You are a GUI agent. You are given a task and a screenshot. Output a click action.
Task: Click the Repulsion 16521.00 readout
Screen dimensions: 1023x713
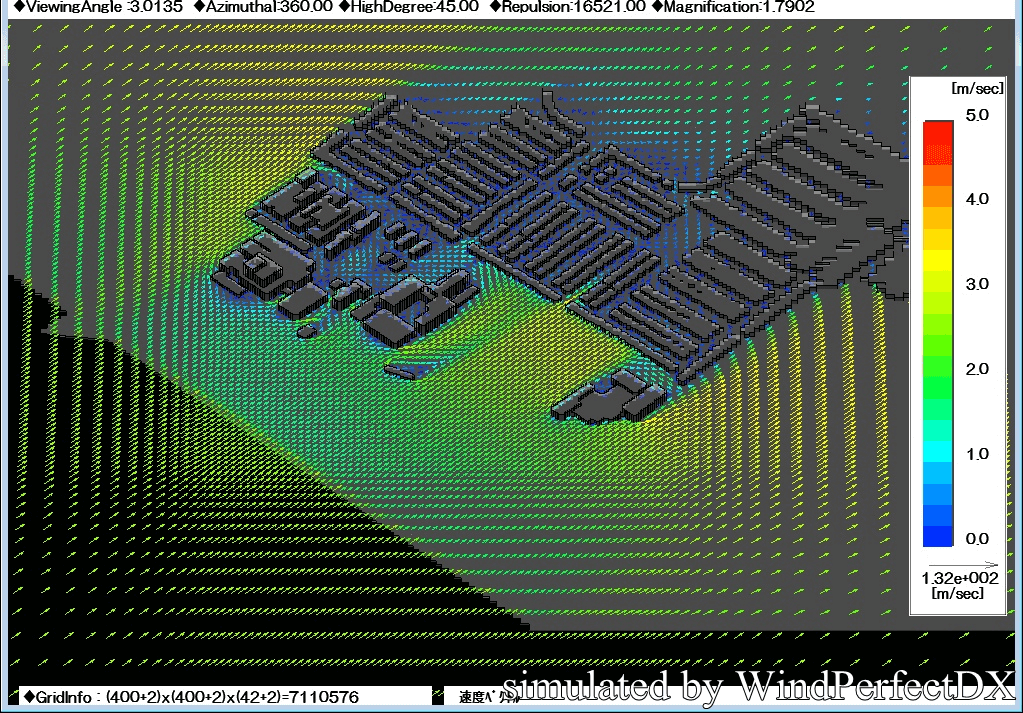tap(567, 7)
